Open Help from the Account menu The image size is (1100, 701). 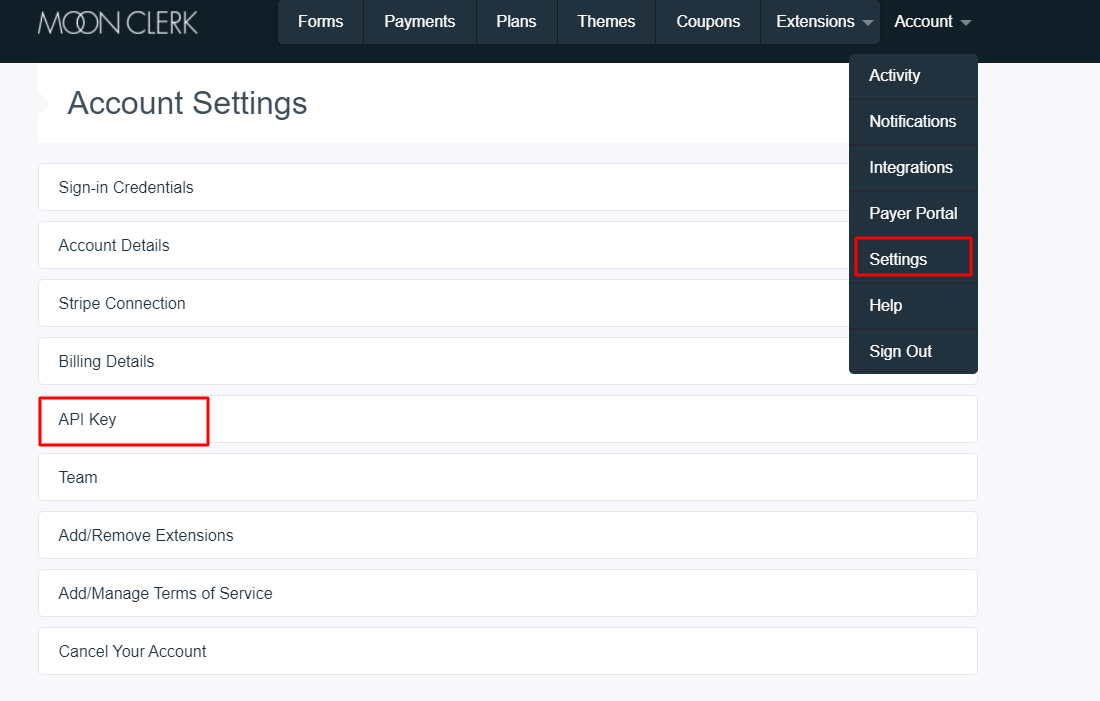click(913, 305)
